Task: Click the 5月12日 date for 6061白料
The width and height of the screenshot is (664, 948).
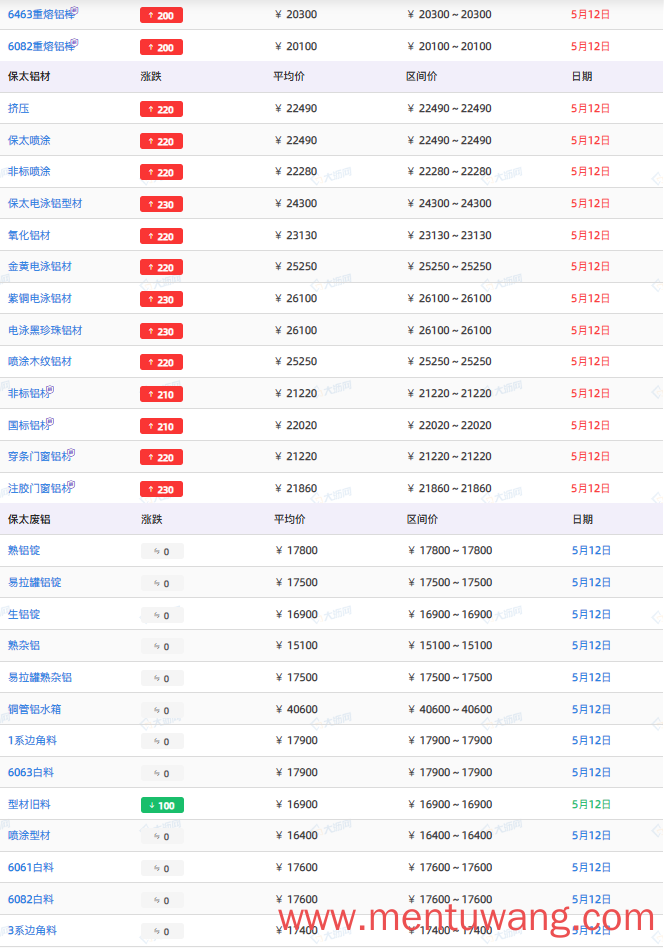Action: pyautogui.click(x=591, y=868)
